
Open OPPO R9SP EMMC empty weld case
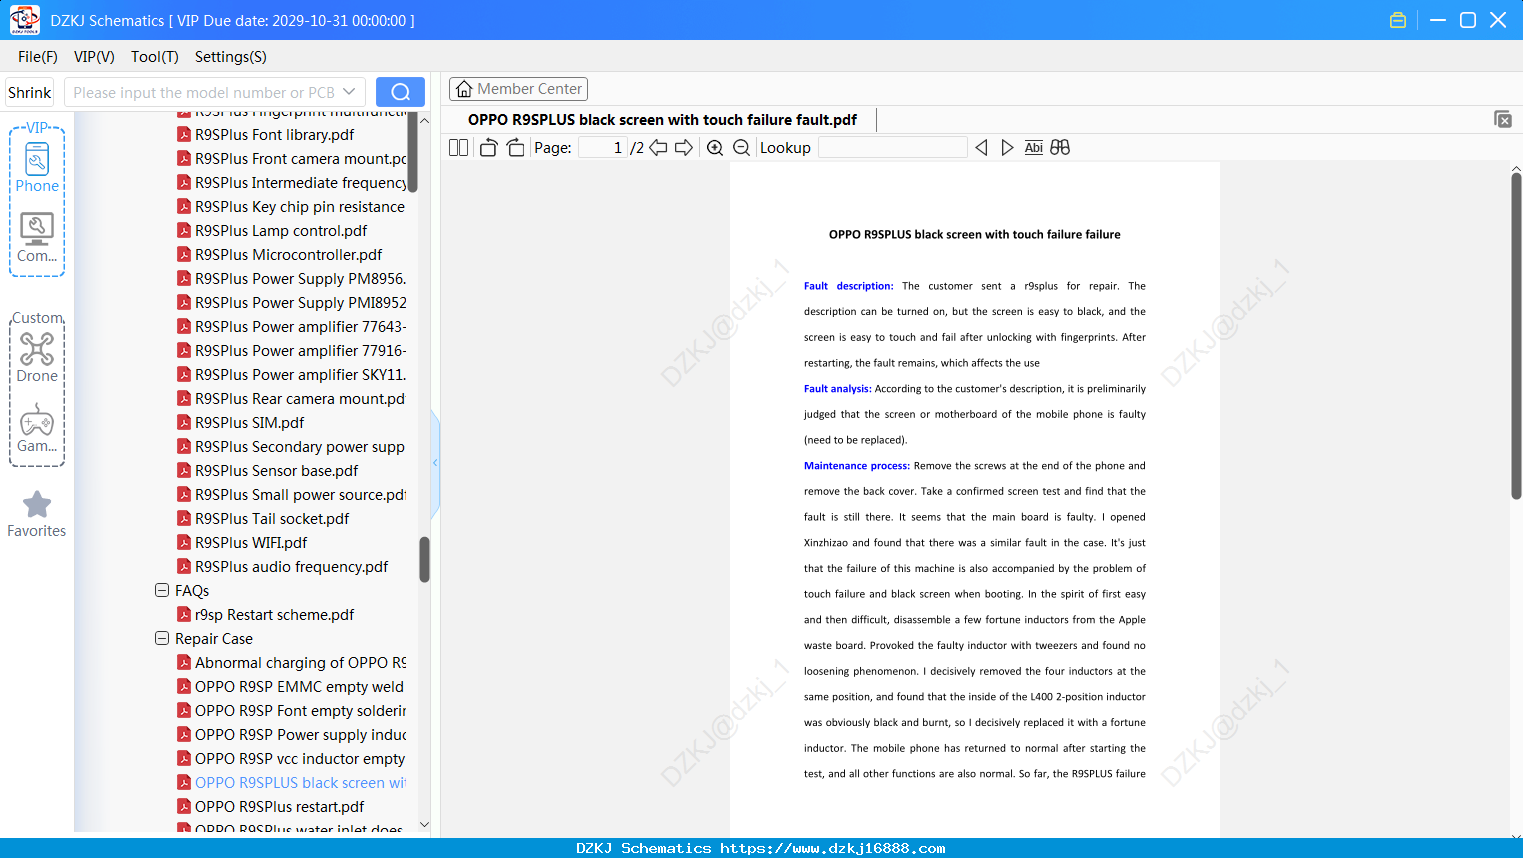[299, 686]
